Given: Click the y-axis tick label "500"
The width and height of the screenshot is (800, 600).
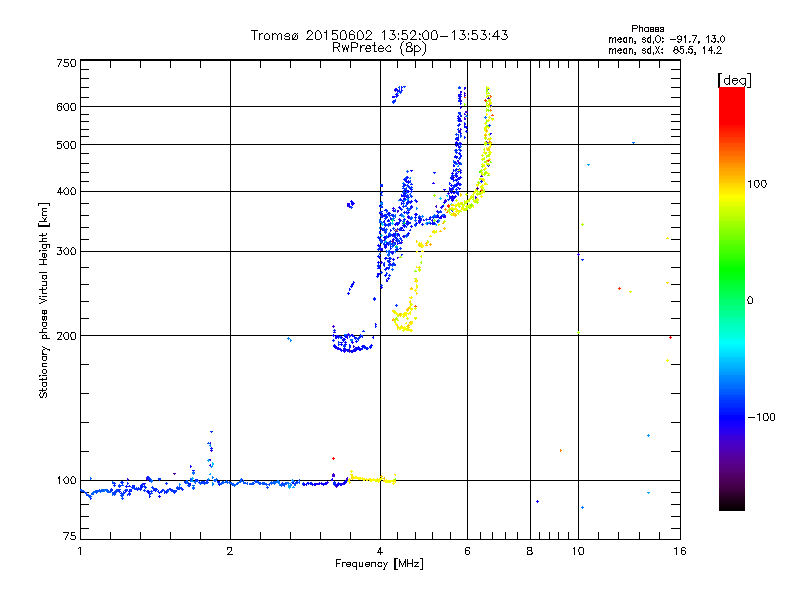Looking at the screenshot, I should (66, 145).
